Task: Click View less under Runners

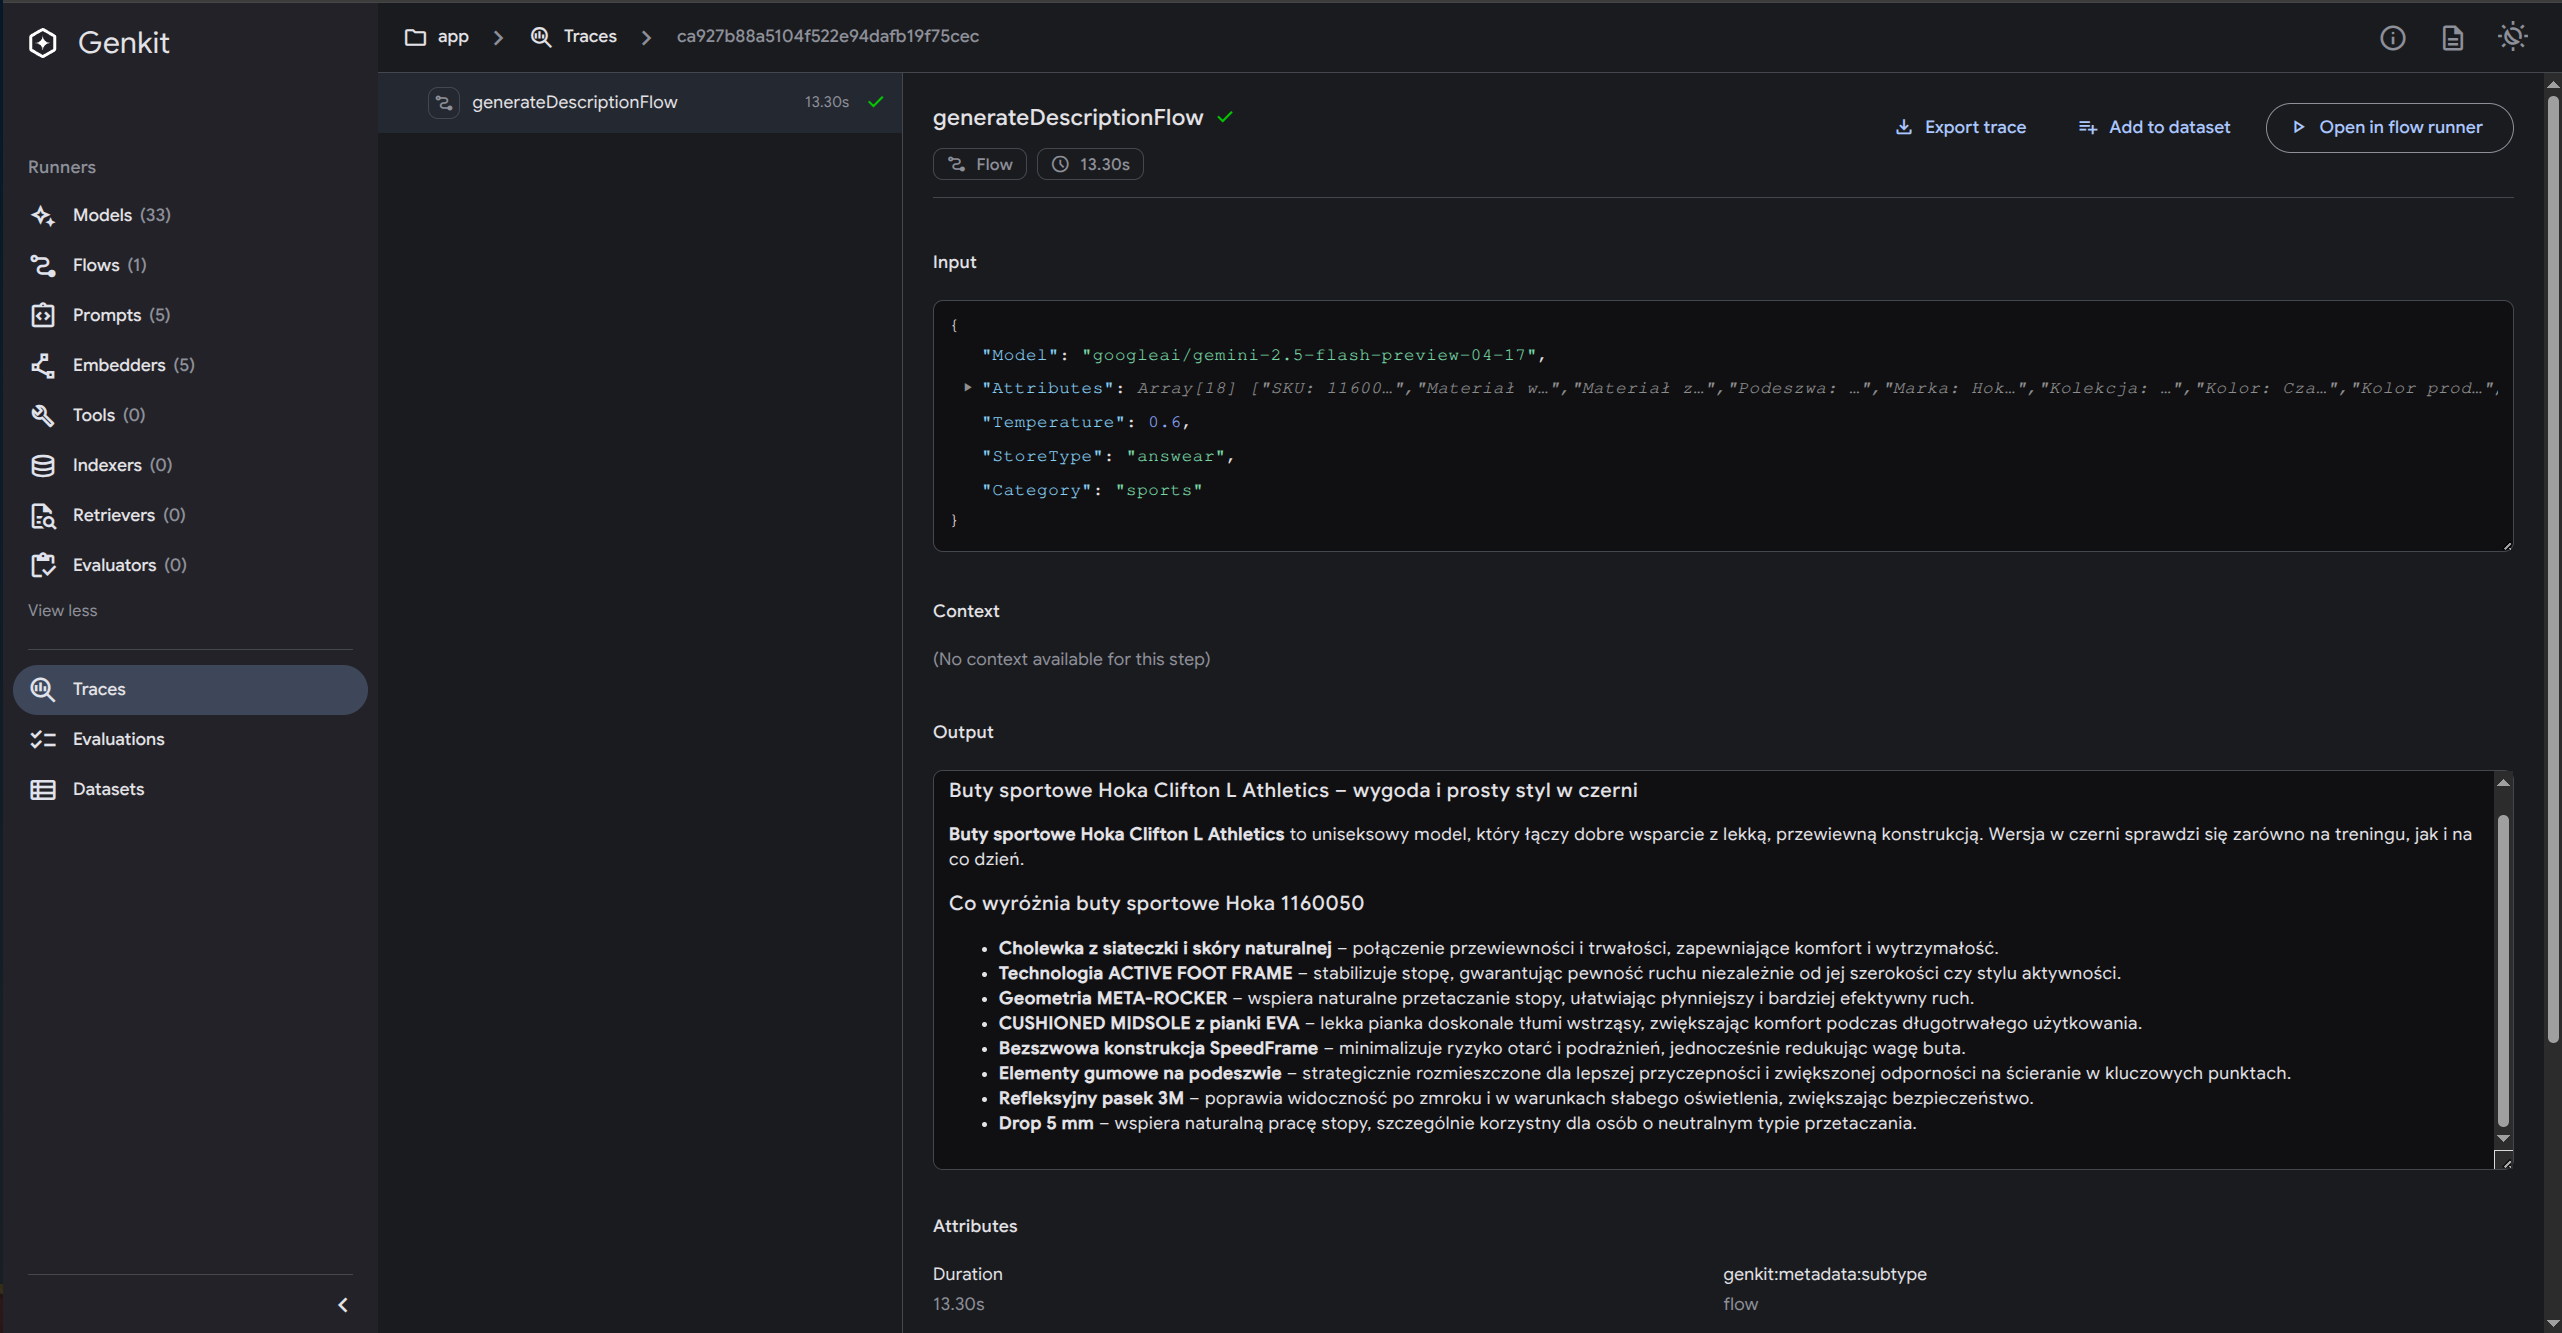Action: (x=62, y=610)
